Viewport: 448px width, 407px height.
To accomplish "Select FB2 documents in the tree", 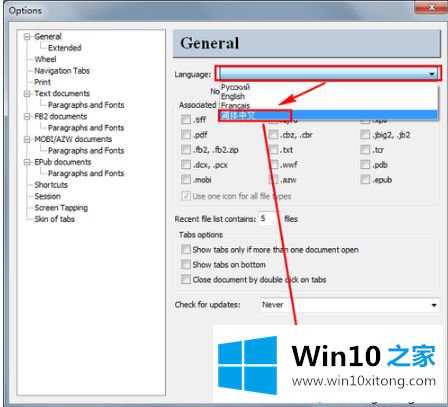I will 61,116.
